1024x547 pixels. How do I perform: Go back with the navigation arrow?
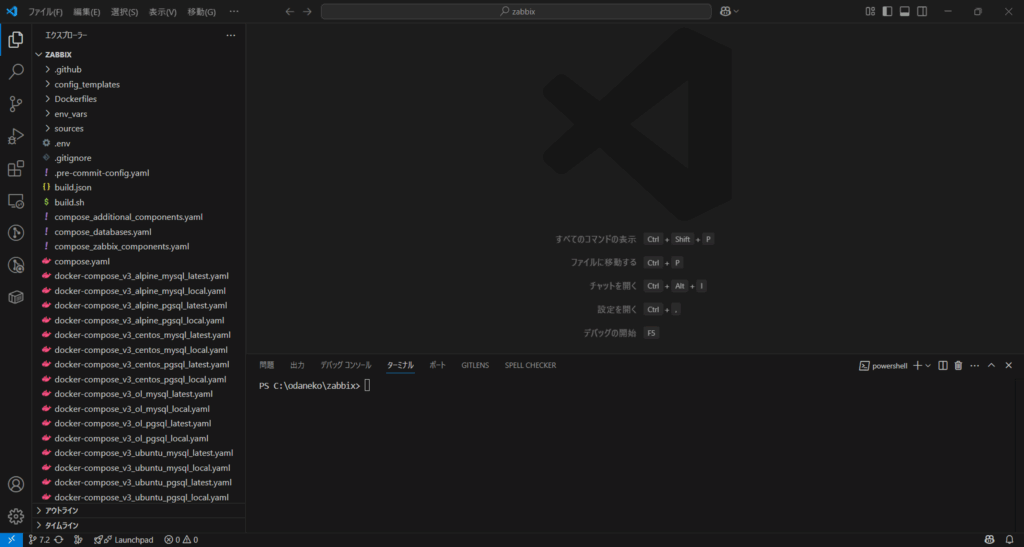click(290, 11)
